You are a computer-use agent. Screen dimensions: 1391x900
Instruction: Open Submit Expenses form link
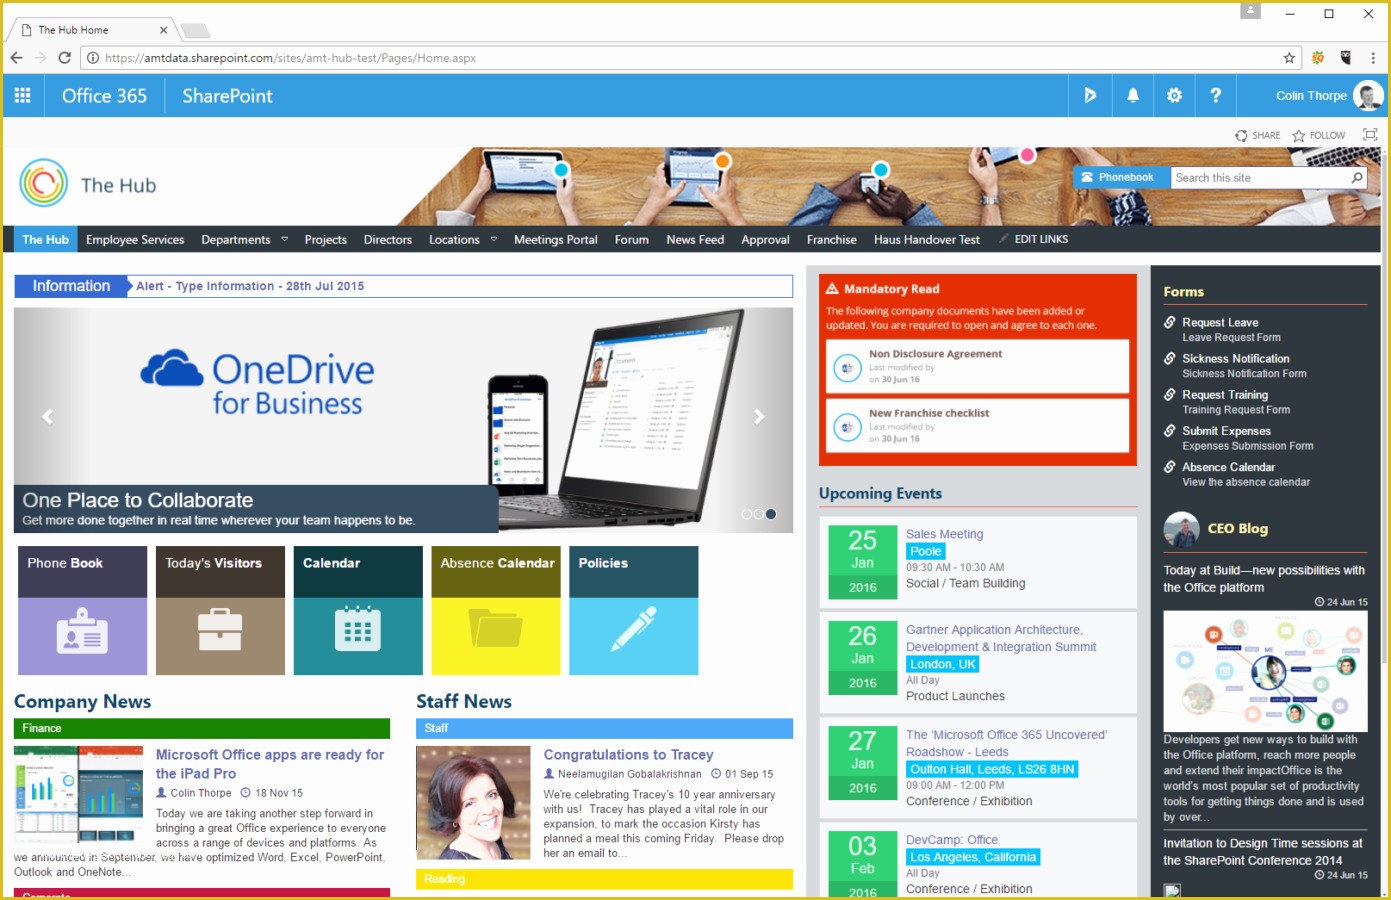click(x=1226, y=431)
